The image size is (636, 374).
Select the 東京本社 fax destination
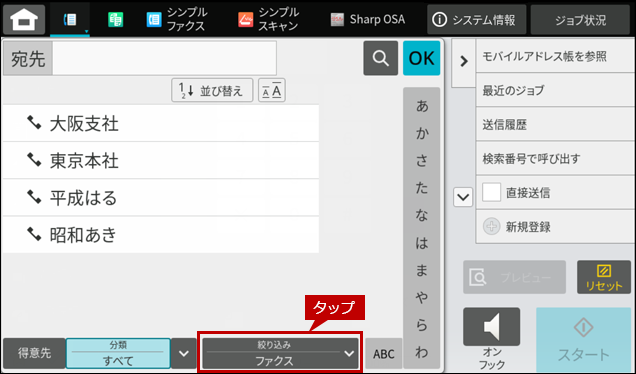(x=161, y=161)
